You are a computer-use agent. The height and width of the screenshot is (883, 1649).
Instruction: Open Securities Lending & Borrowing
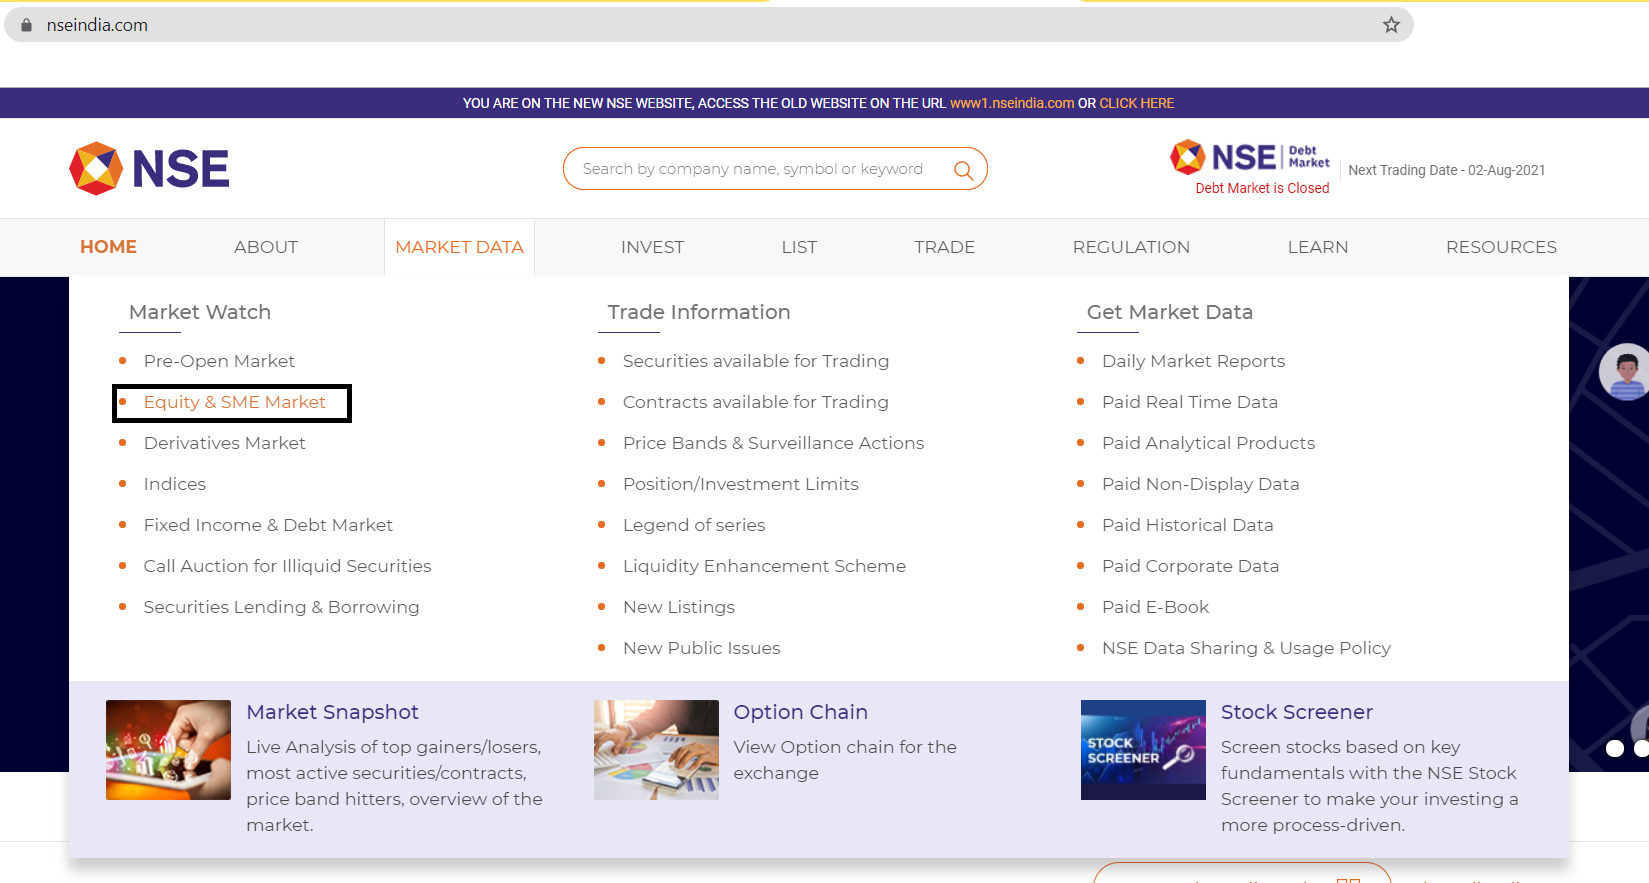[x=281, y=607]
